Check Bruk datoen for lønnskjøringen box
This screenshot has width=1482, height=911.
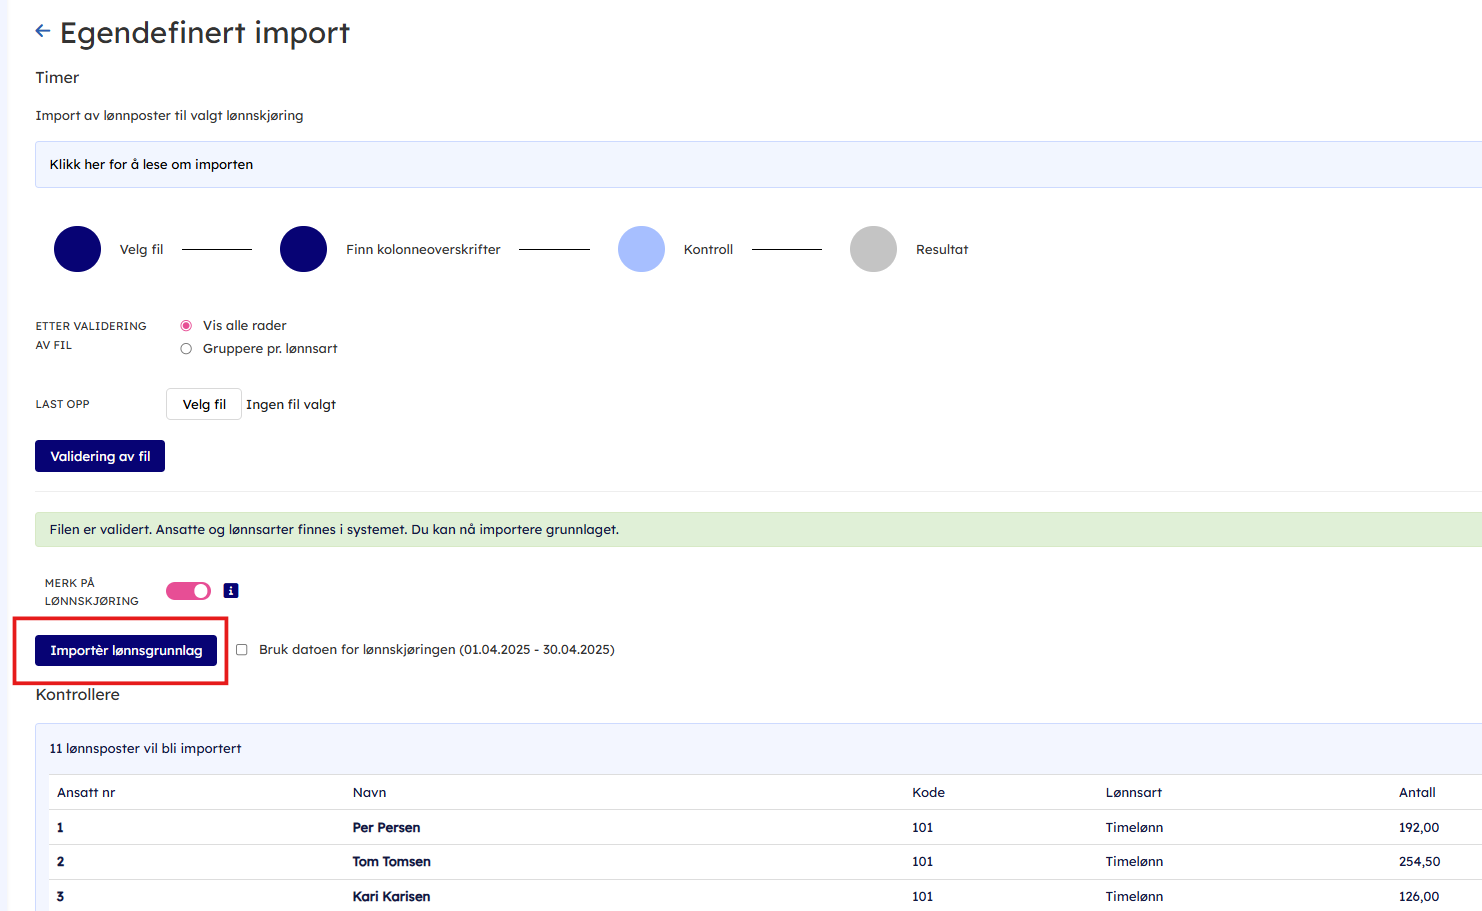pos(242,650)
